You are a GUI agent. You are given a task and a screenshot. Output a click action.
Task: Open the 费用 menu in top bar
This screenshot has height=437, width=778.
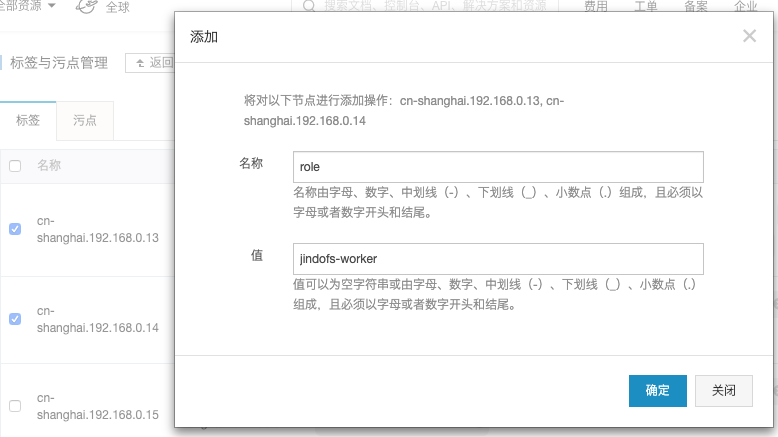(x=596, y=7)
